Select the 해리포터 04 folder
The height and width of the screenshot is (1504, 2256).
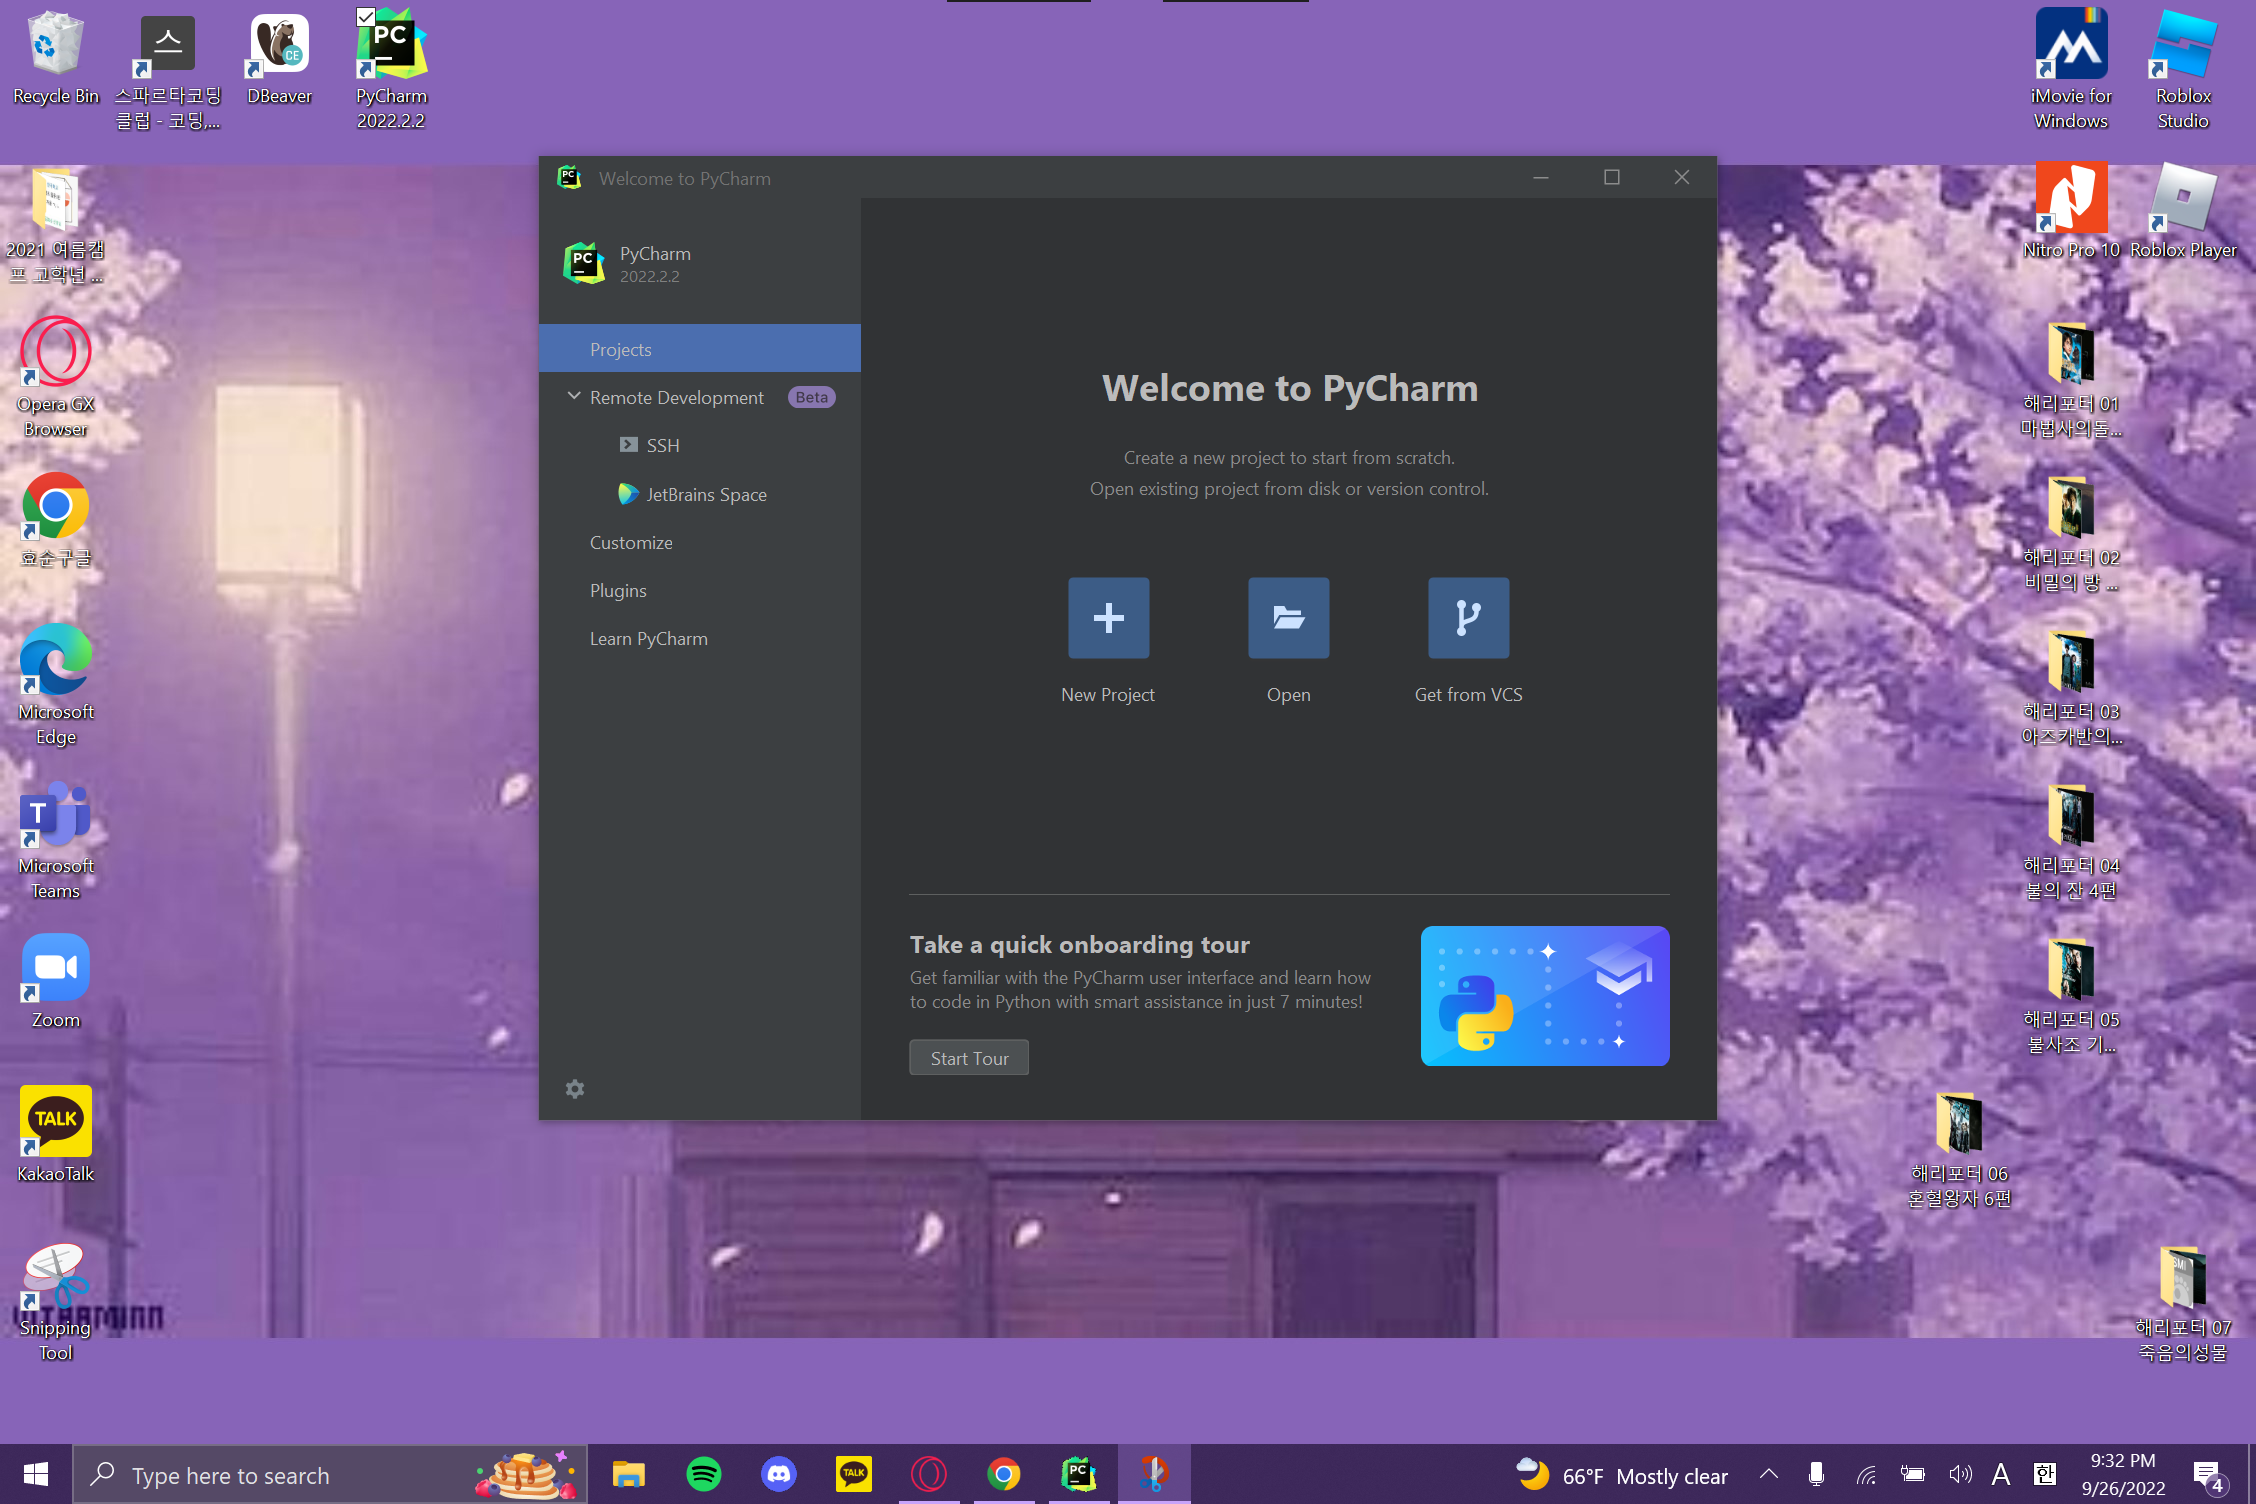[x=2072, y=842]
